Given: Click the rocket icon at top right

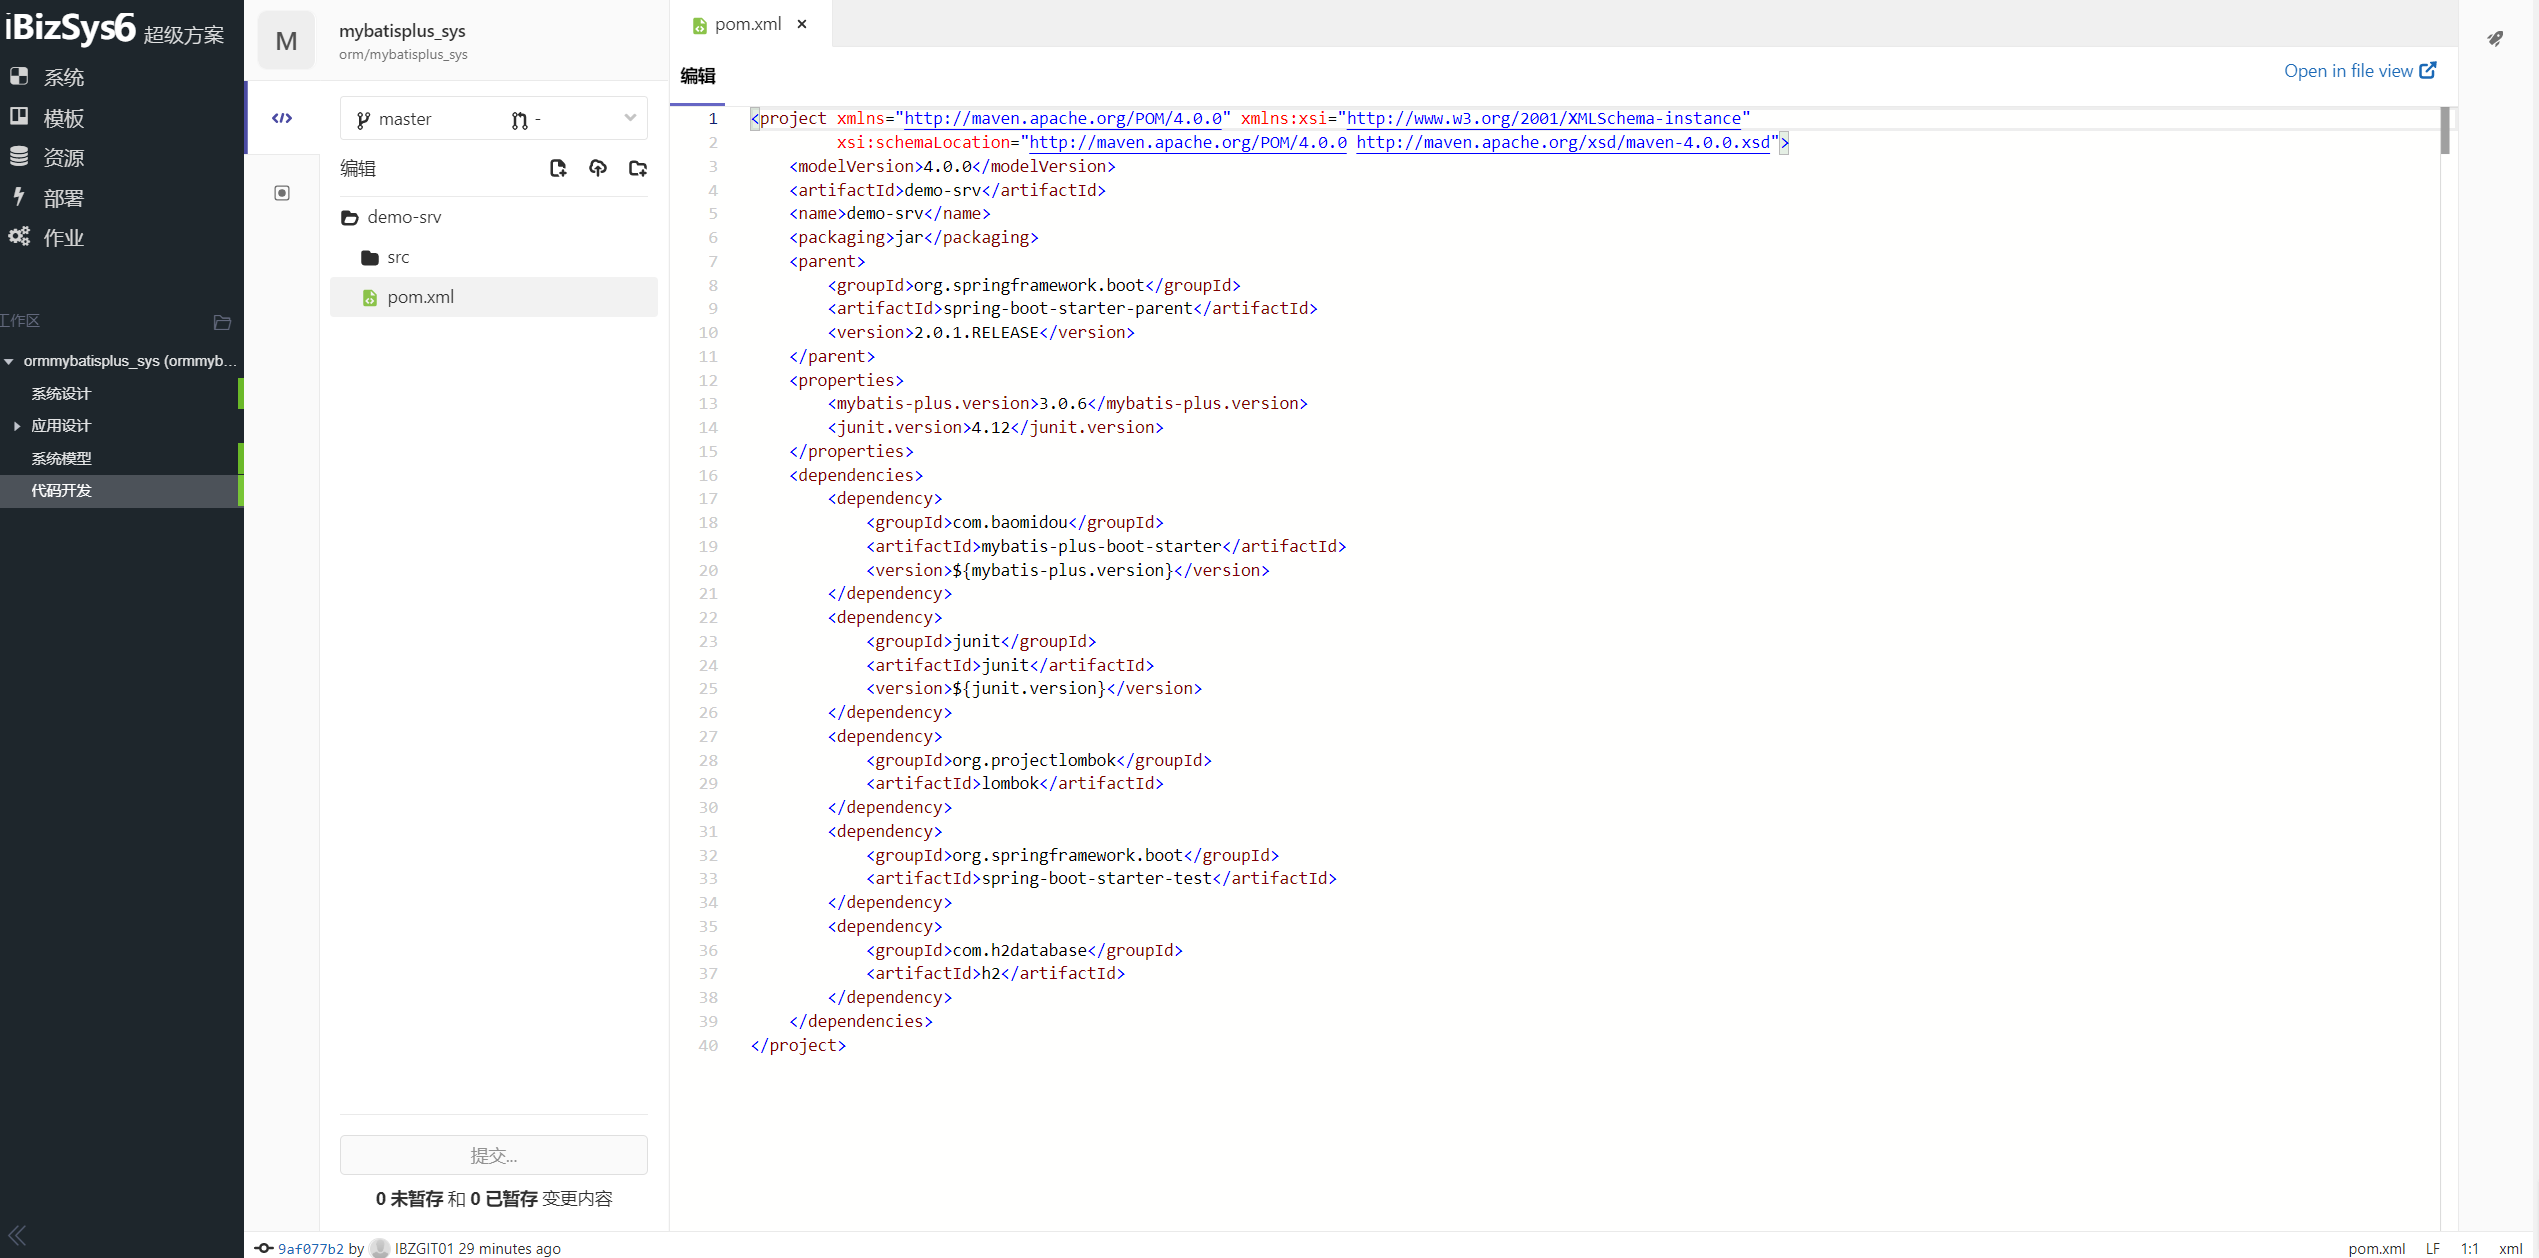Looking at the screenshot, I should pyautogui.click(x=2495, y=39).
